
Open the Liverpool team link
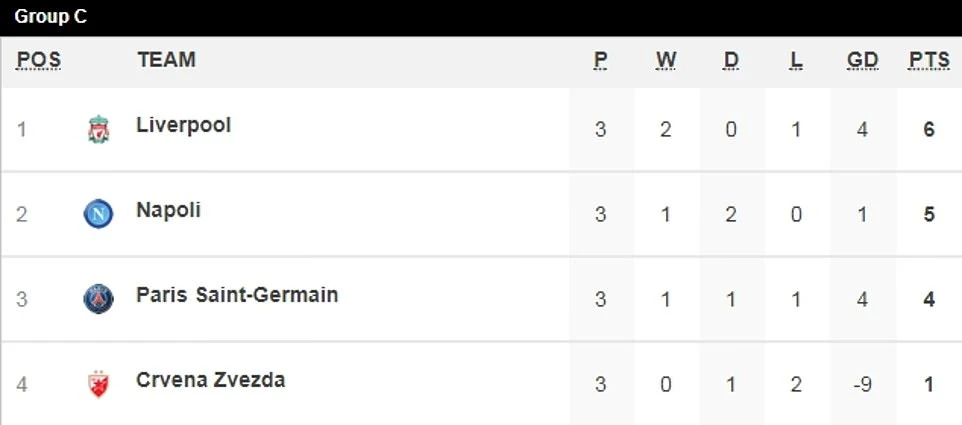pos(184,125)
